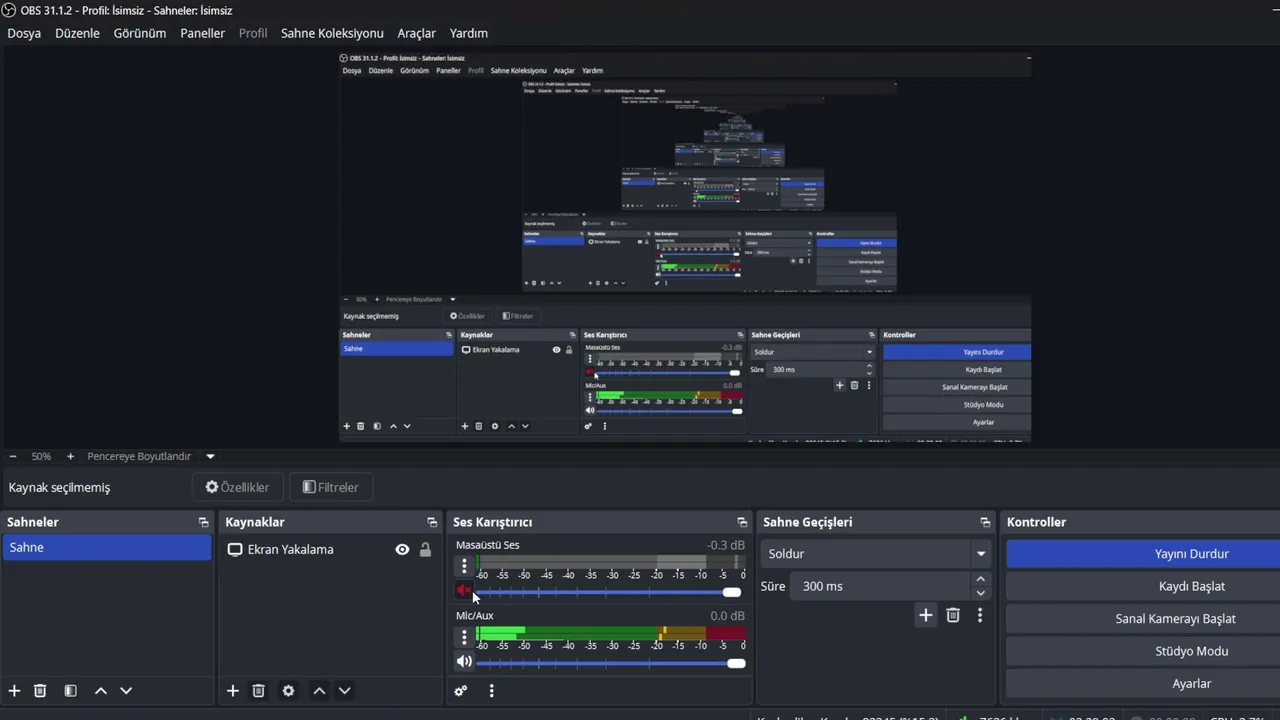Open the Paneller menu
Viewport: 1280px width, 720px height.
202,33
